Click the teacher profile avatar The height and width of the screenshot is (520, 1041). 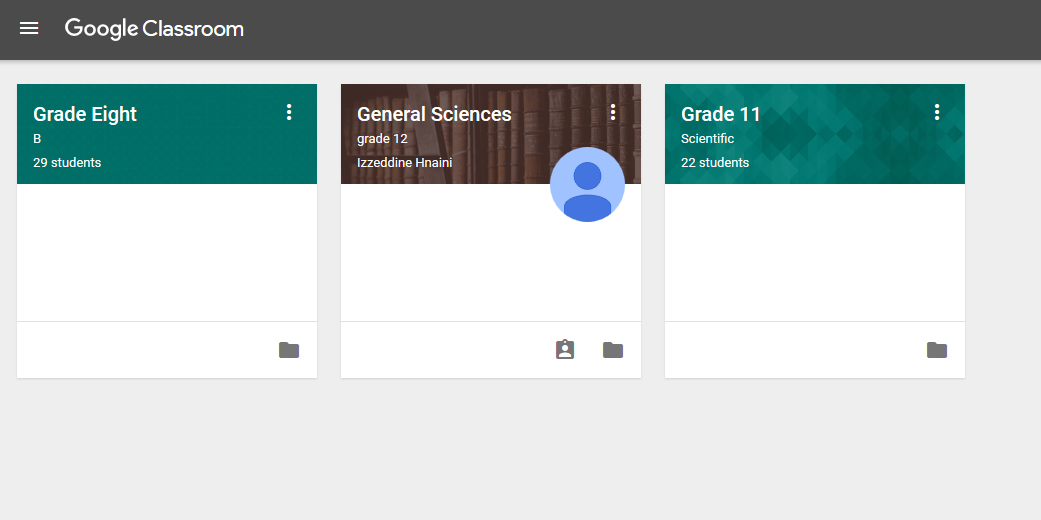(x=588, y=185)
